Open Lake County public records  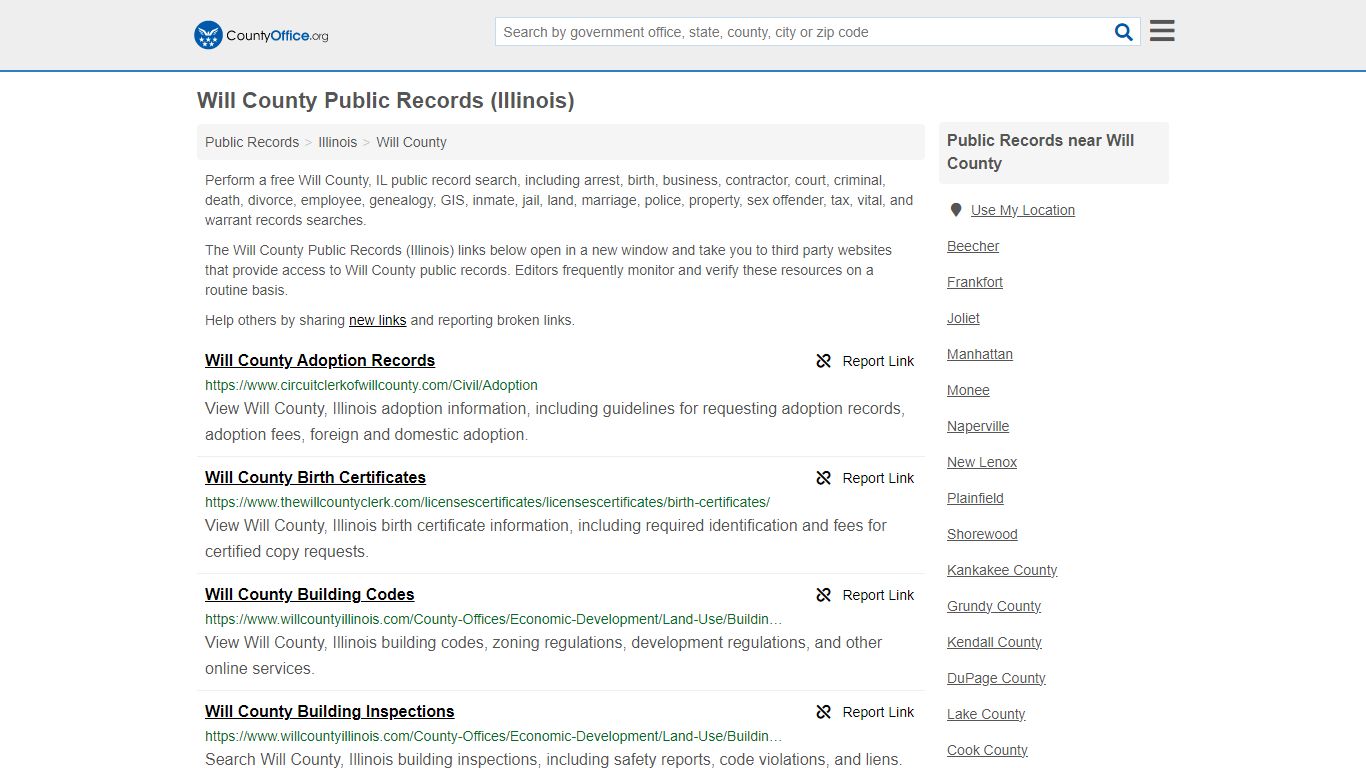coord(986,714)
